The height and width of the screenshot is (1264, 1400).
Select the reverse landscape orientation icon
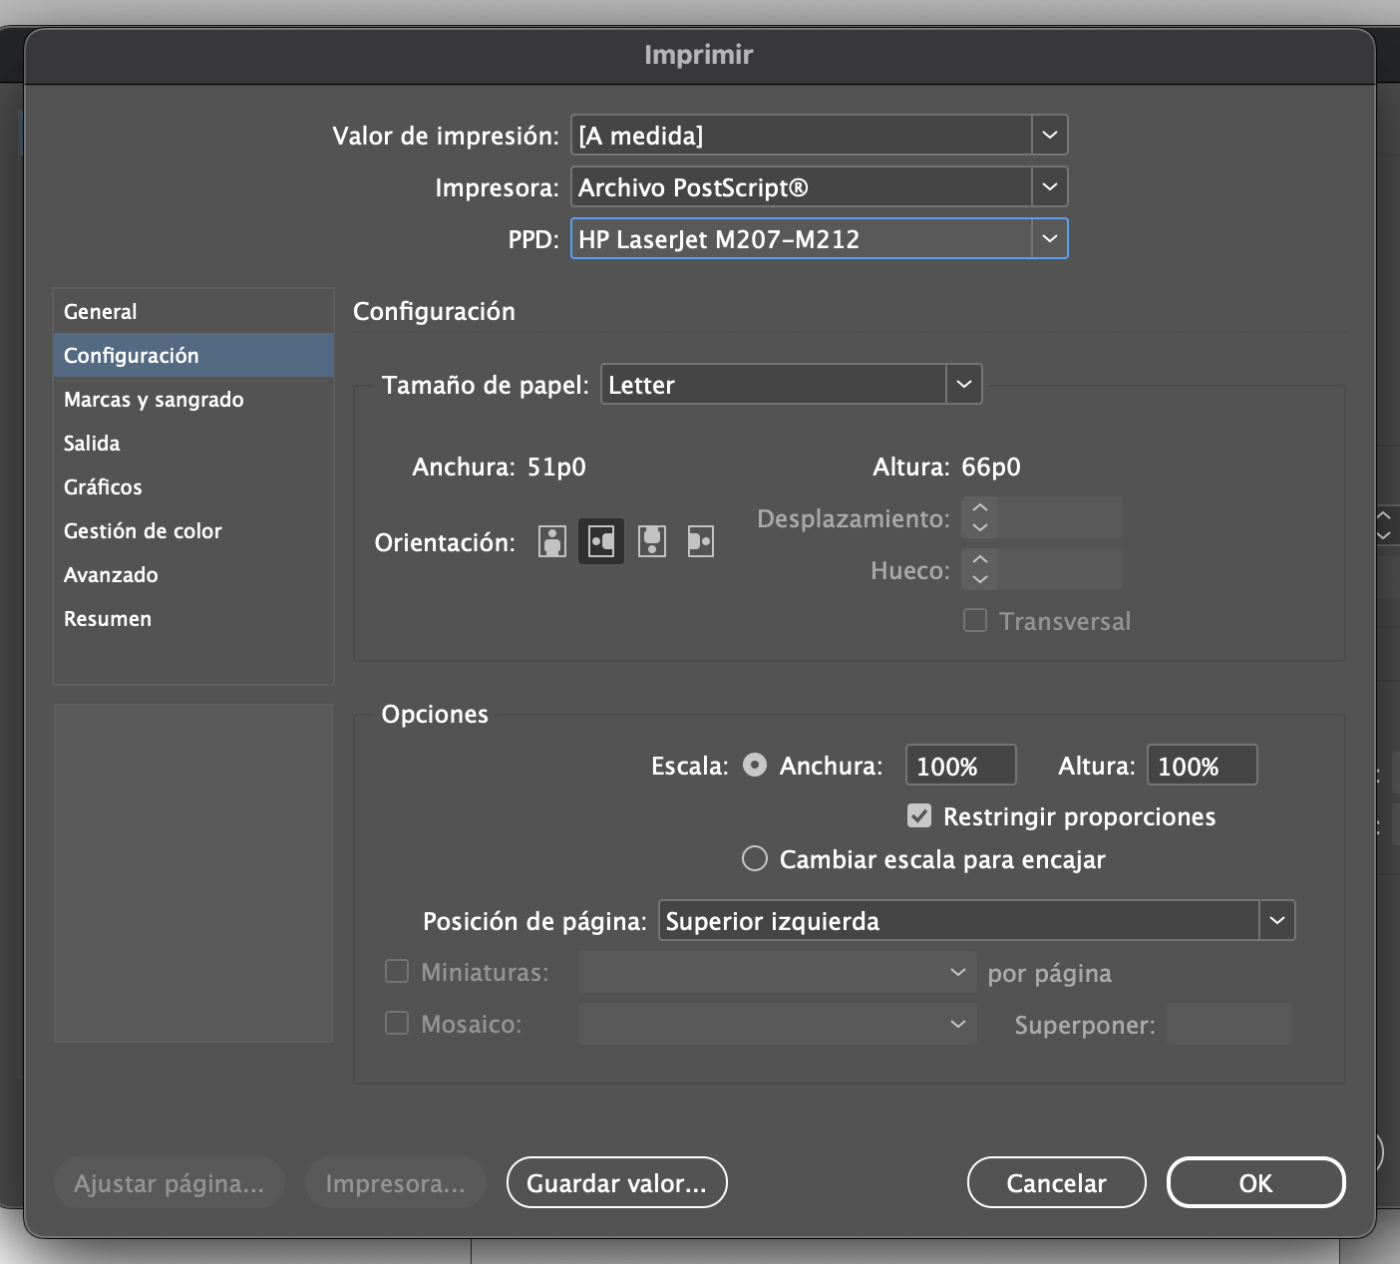click(x=701, y=542)
